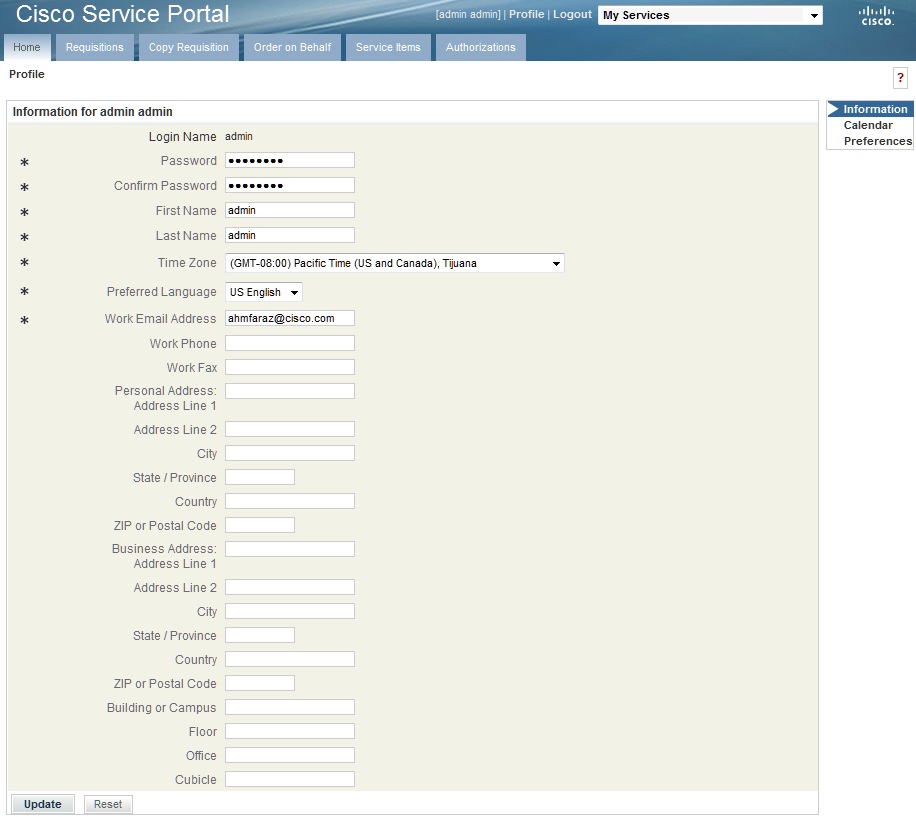Open the help question mark icon
916x817 pixels.
pyautogui.click(x=900, y=77)
